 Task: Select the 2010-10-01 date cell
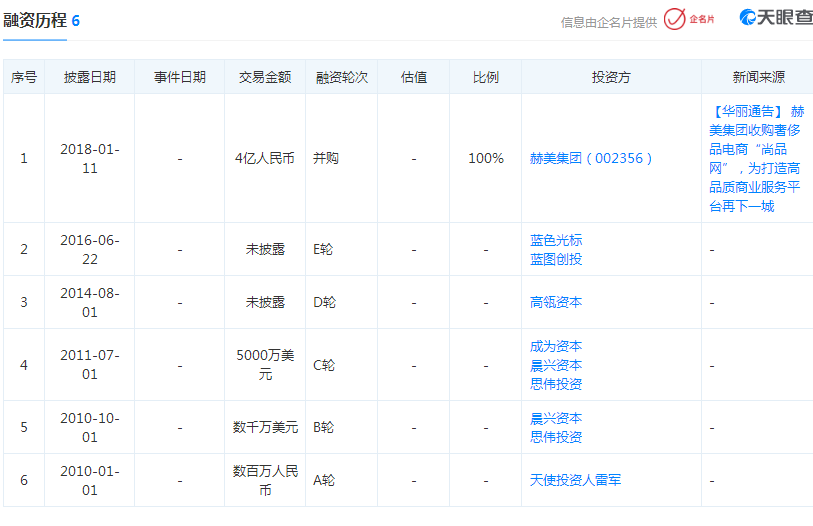click(x=90, y=427)
